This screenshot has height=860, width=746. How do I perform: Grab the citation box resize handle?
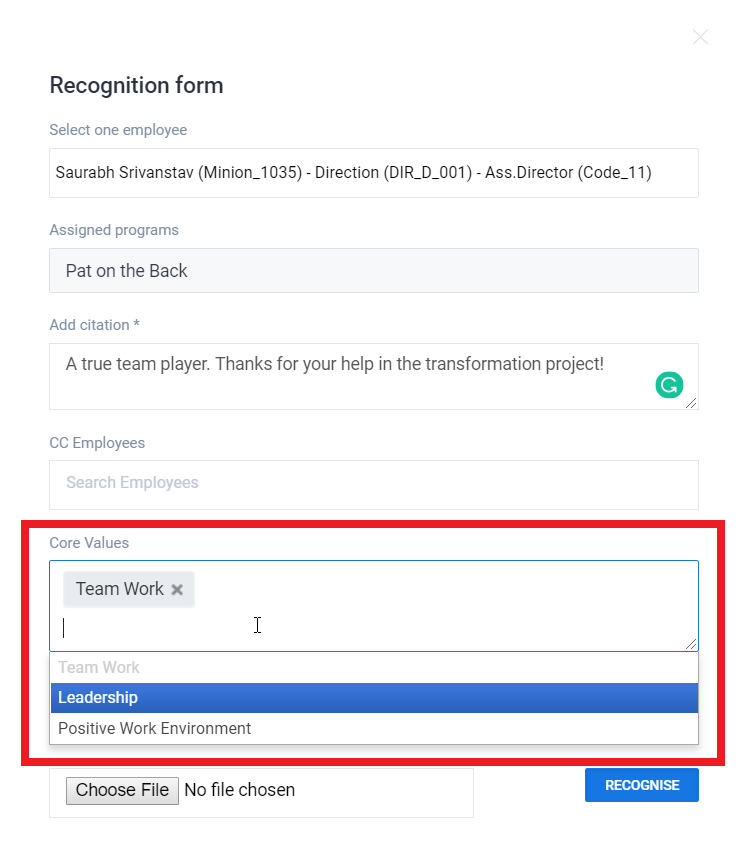(691, 402)
